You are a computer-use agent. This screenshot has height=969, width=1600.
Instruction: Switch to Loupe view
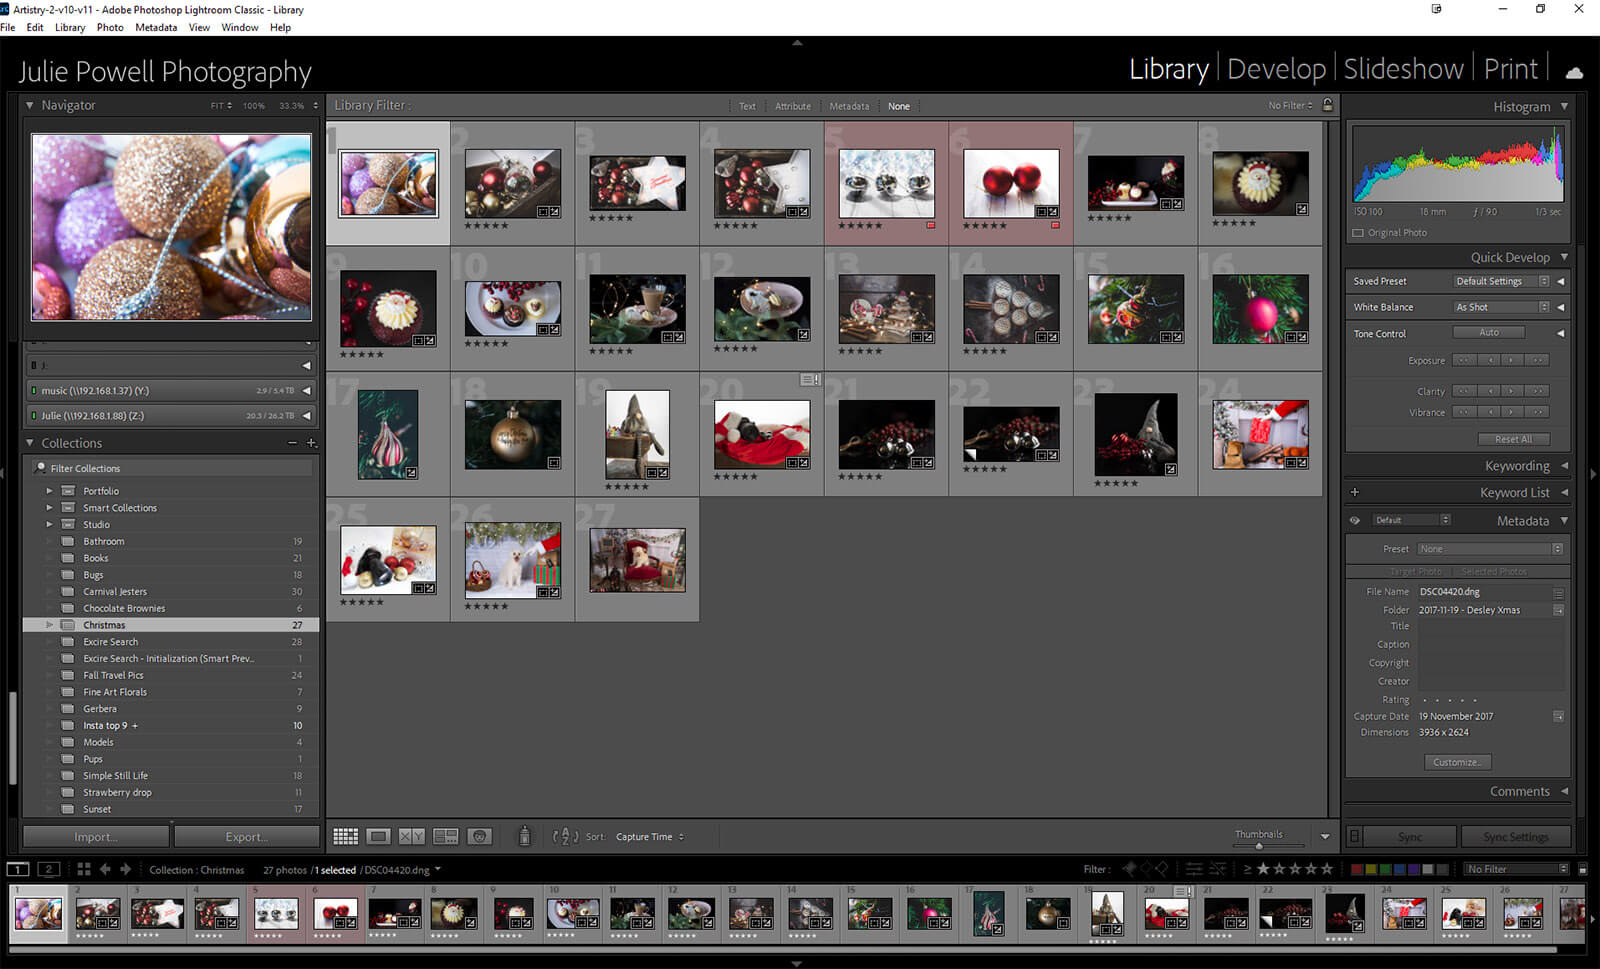click(378, 837)
